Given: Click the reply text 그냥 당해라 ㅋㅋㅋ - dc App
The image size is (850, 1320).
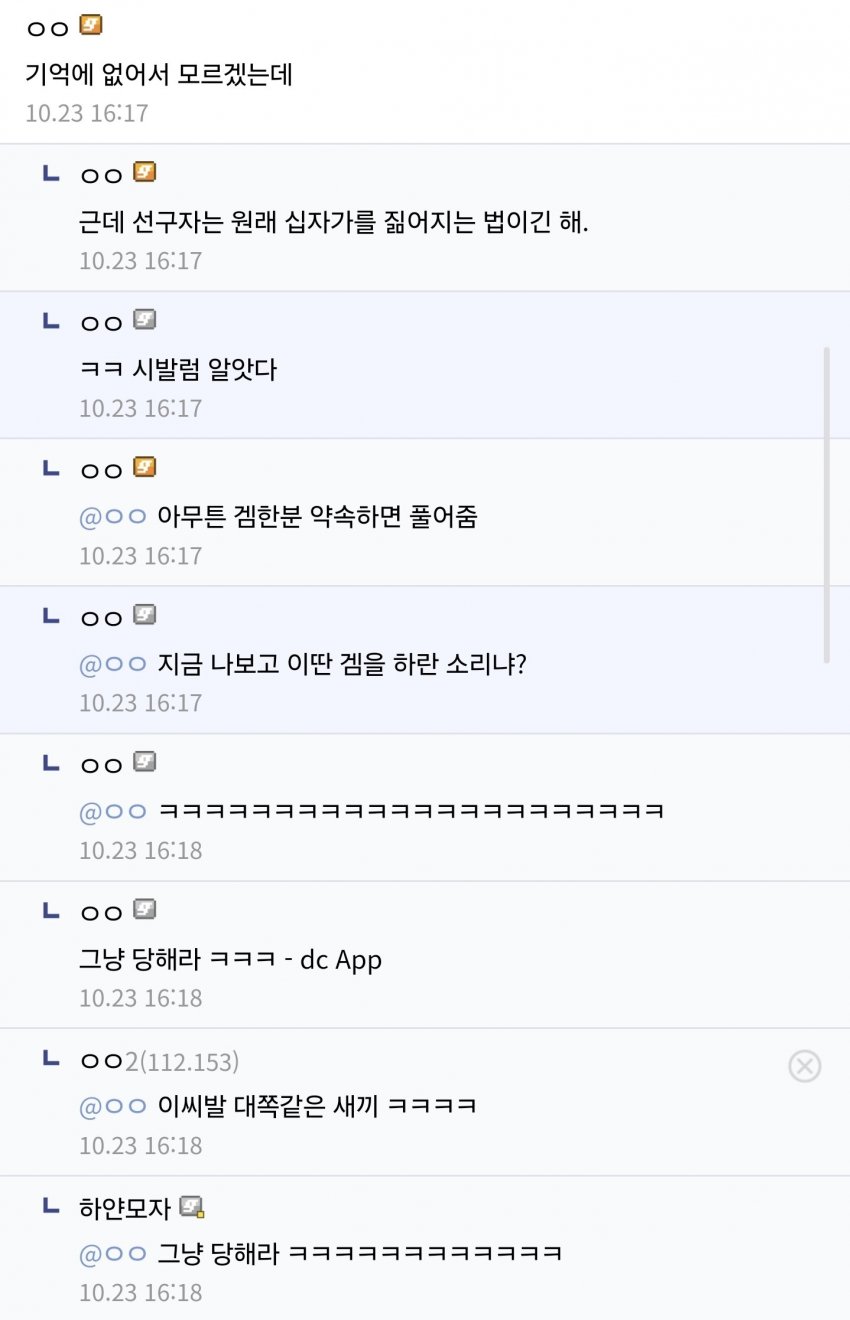Looking at the screenshot, I should click(230, 960).
